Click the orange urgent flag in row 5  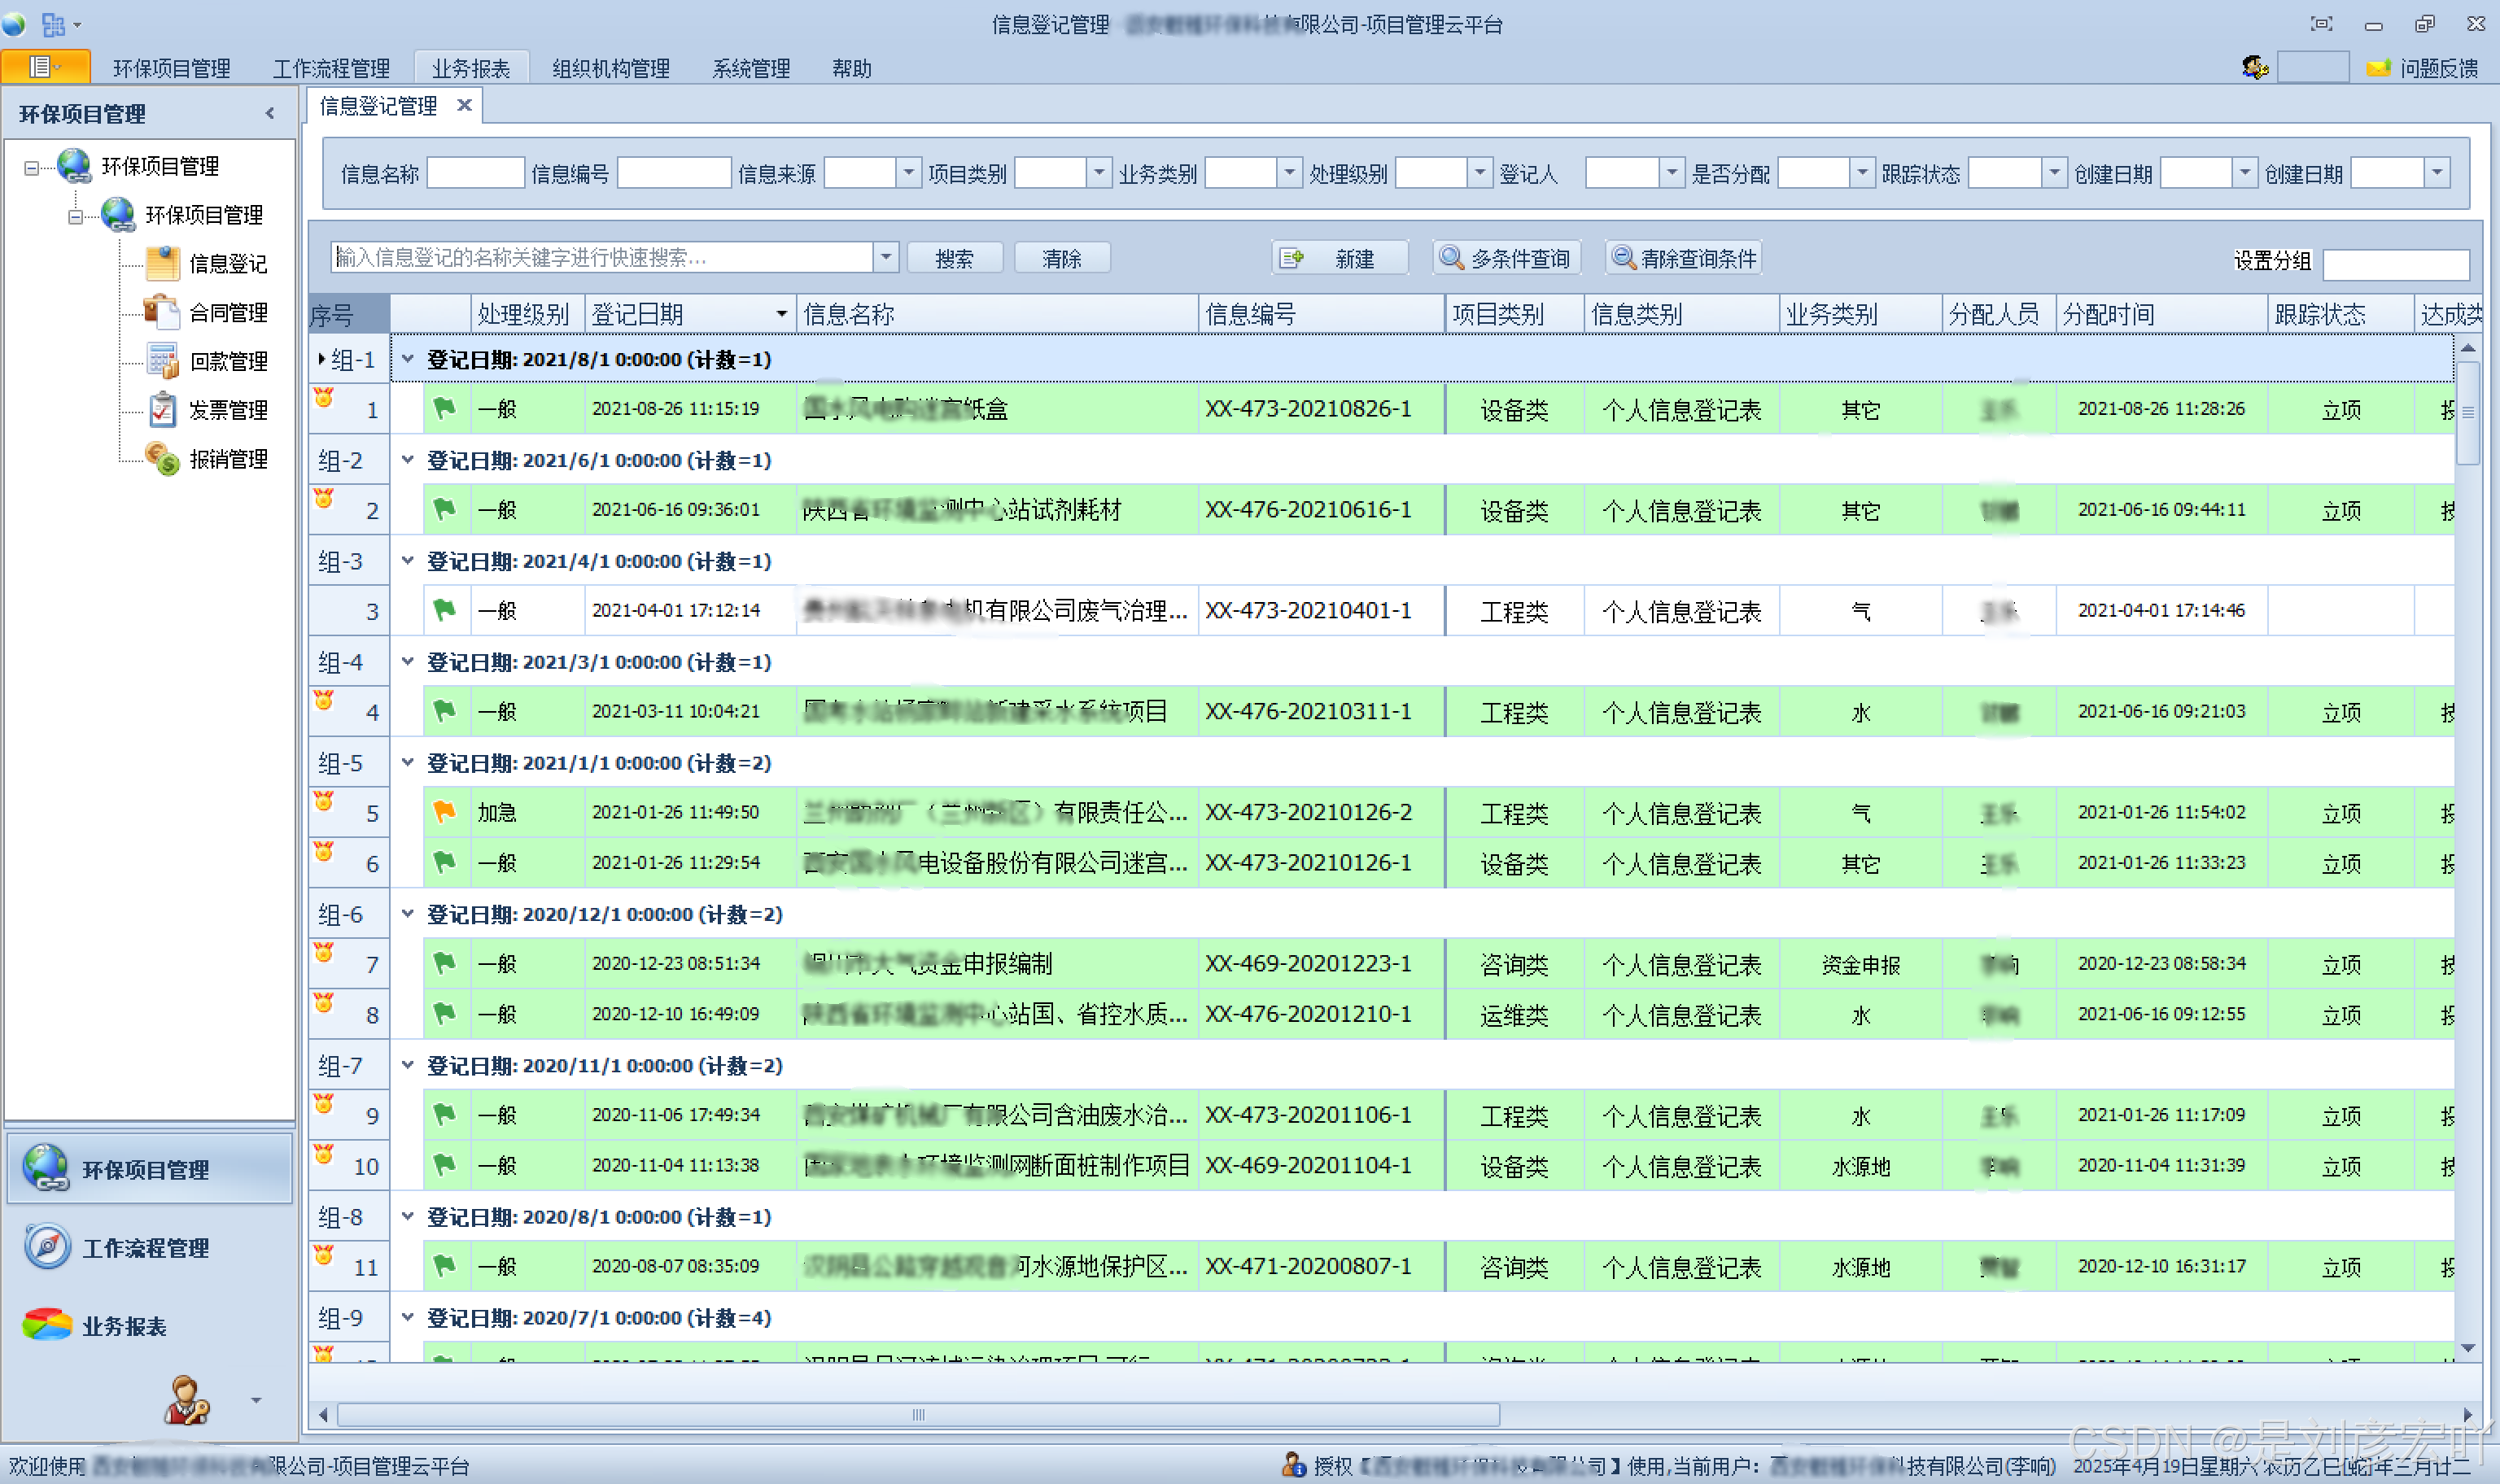[x=444, y=812]
